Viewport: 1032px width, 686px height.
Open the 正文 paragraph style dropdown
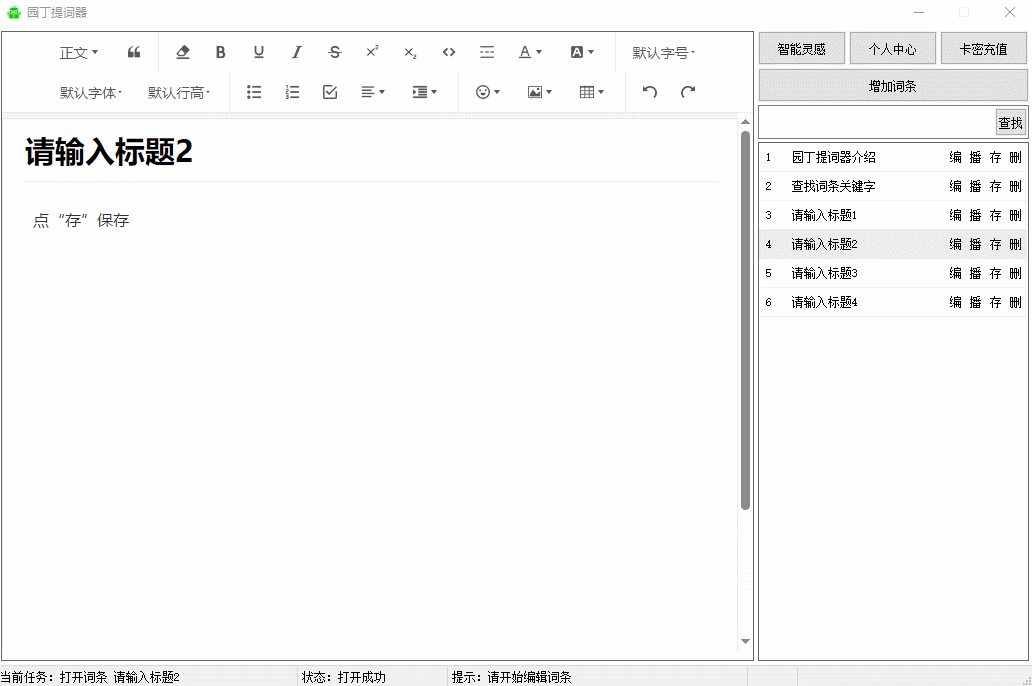pos(79,53)
